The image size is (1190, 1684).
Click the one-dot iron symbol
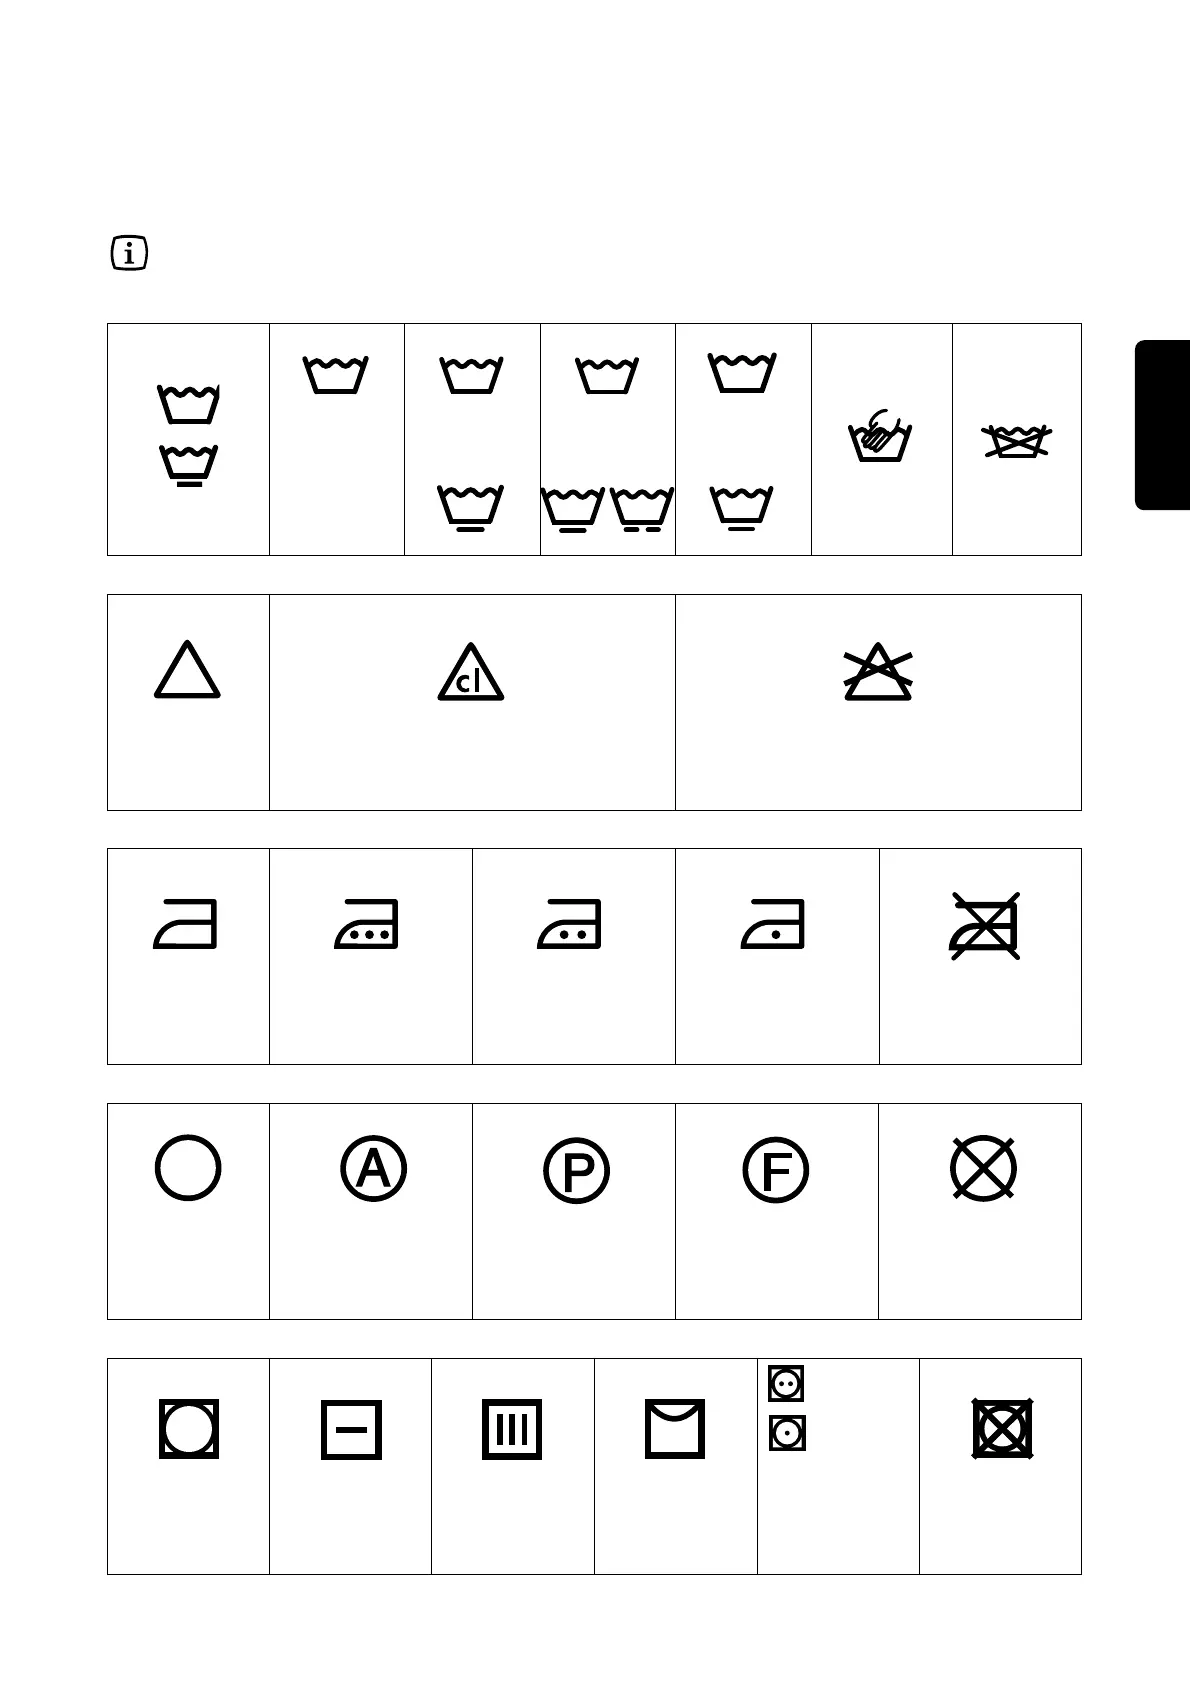click(773, 924)
